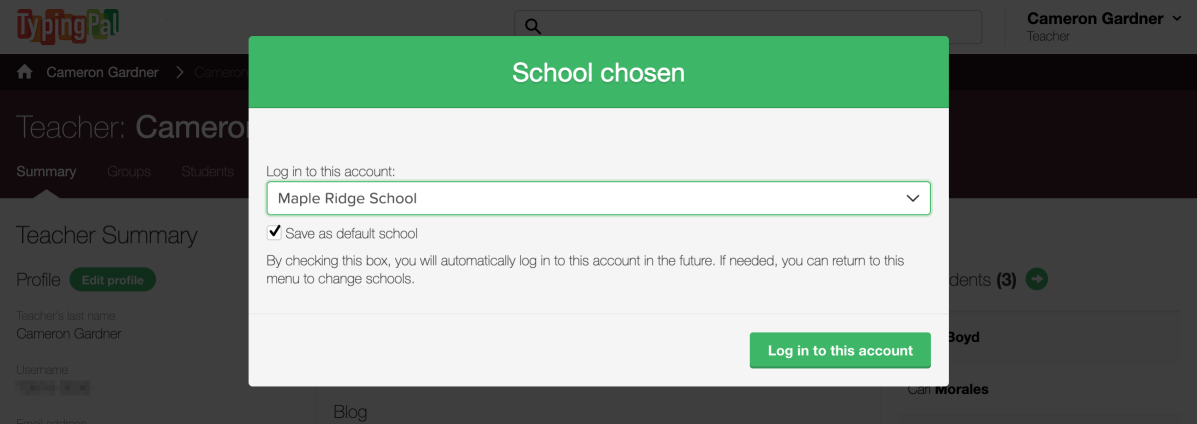Open the Groups tab
Image resolution: width=1197 pixels, height=424 pixels.
pos(129,171)
